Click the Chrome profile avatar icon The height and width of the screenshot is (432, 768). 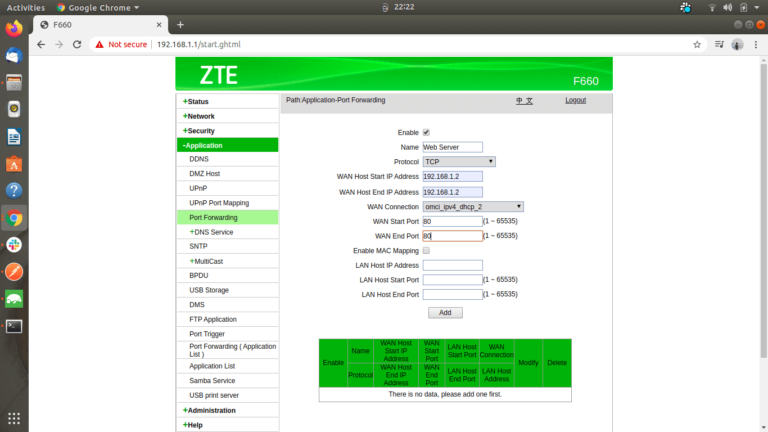click(737, 44)
